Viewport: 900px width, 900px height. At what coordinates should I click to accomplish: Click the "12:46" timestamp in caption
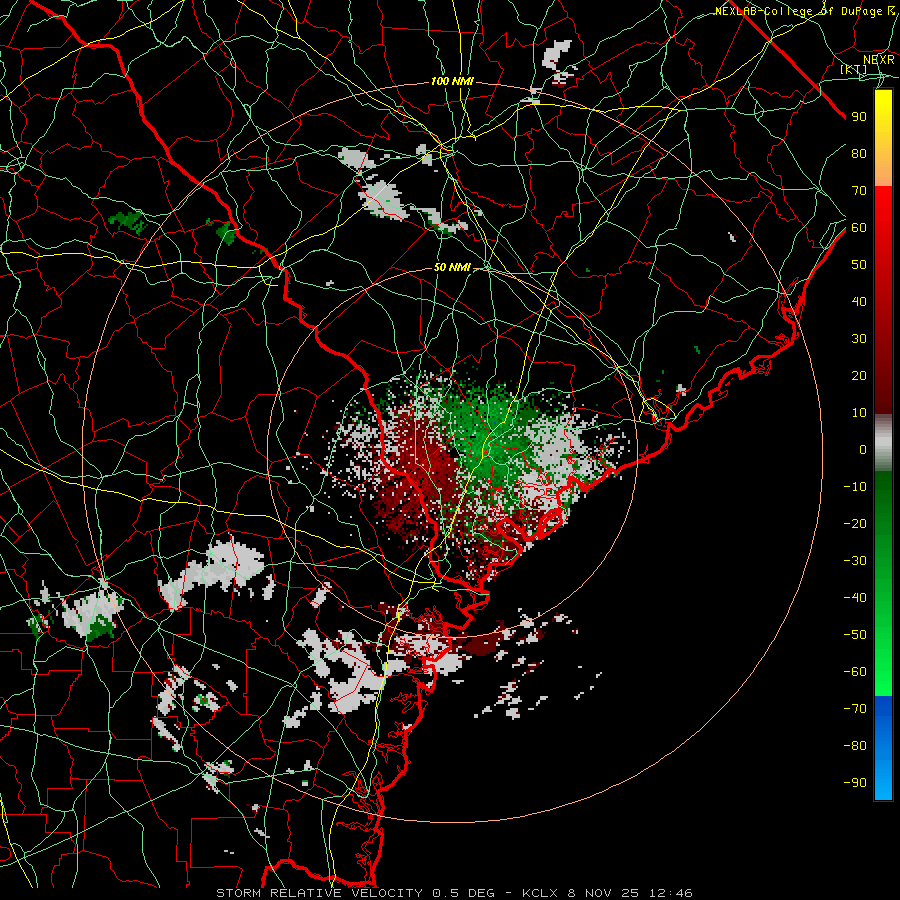point(670,893)
